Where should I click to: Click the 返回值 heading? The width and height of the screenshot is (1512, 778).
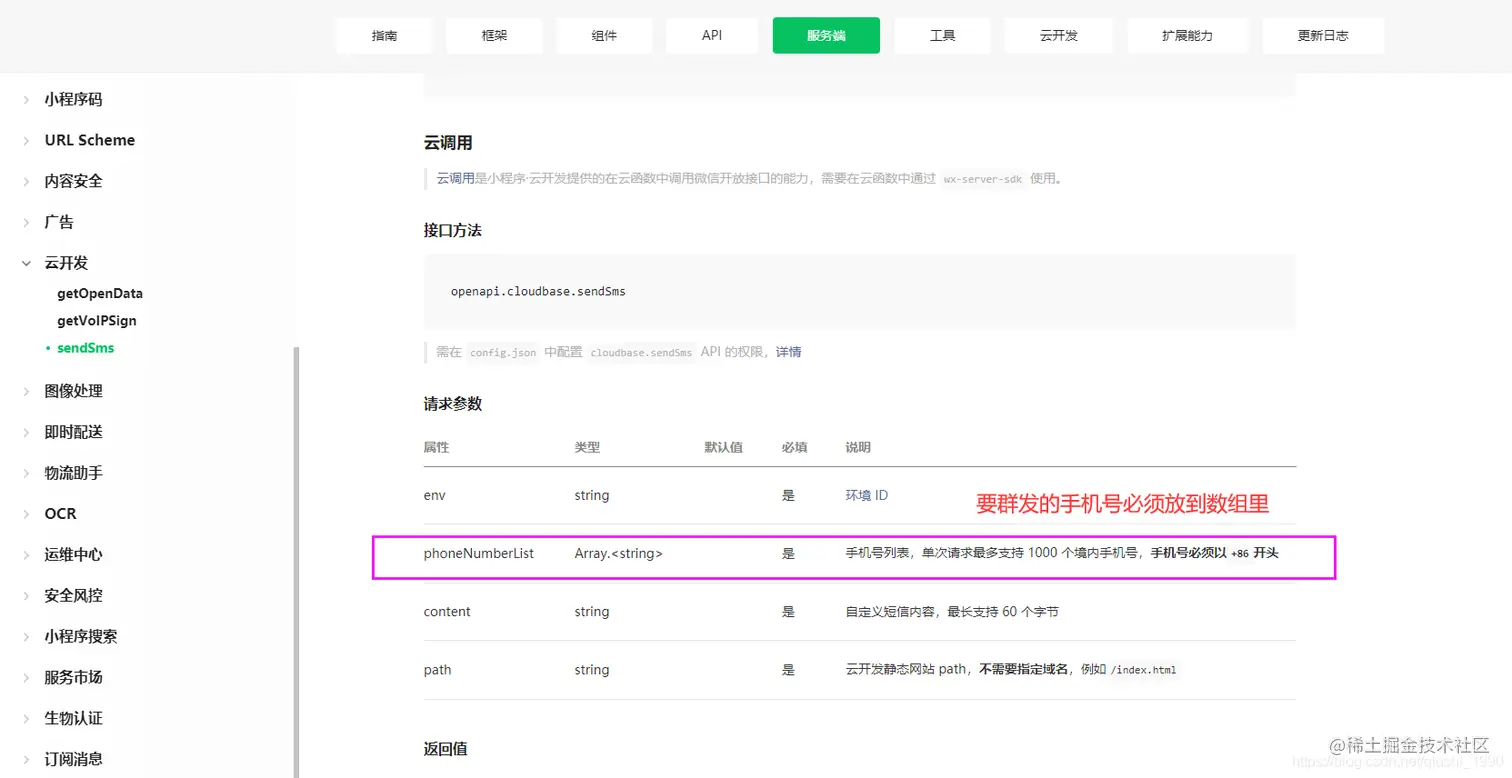(x=446, y=749)
